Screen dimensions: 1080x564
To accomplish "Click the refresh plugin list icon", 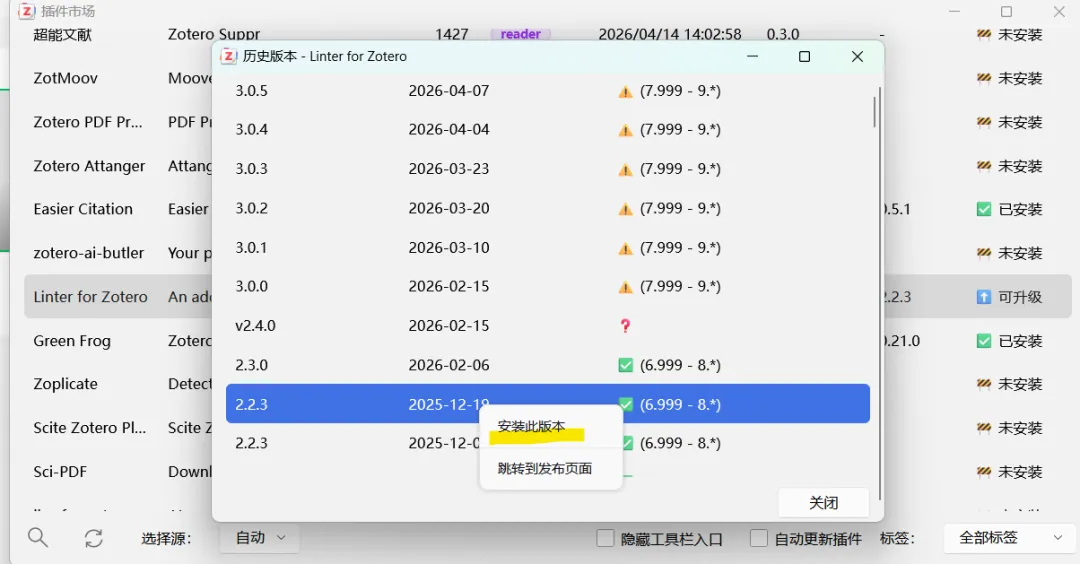I will tap(94, 538).
